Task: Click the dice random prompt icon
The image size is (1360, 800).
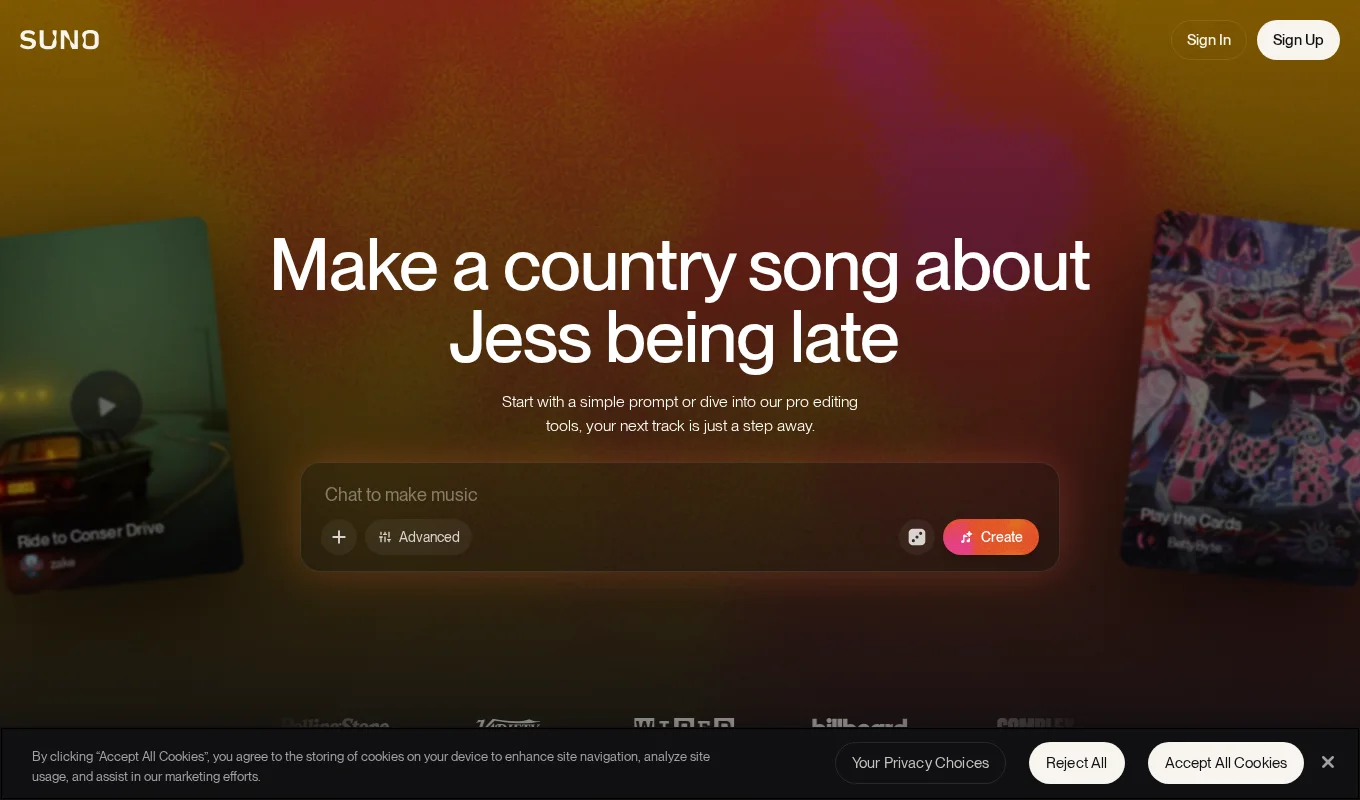Action: click(917, 537)
